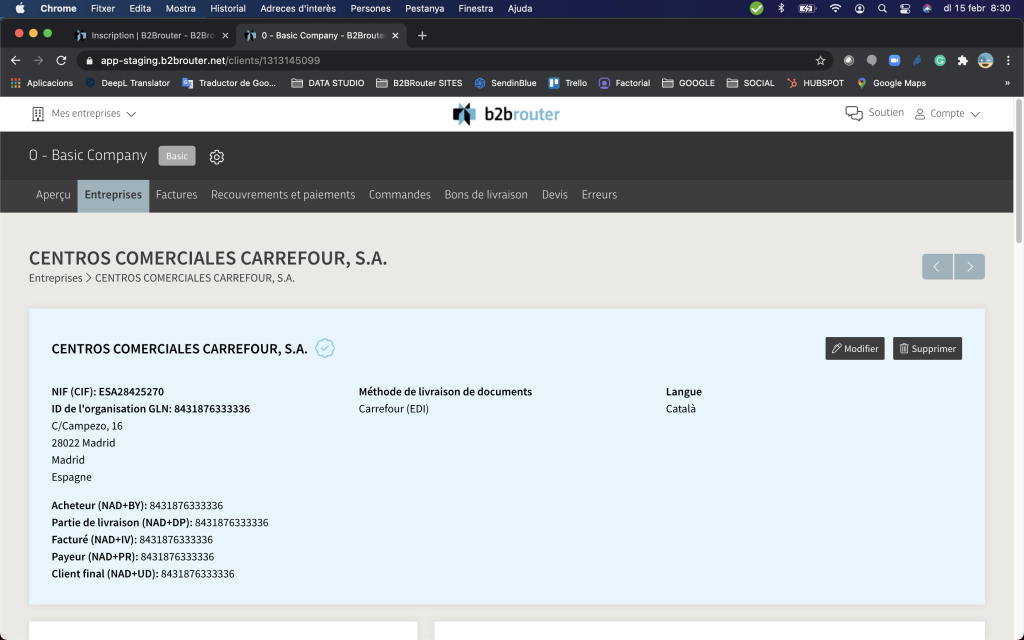This screenshot has width=1024, height=640.
Task: Open the Chrome profile avatar
Action: click(x=985, y=61)
